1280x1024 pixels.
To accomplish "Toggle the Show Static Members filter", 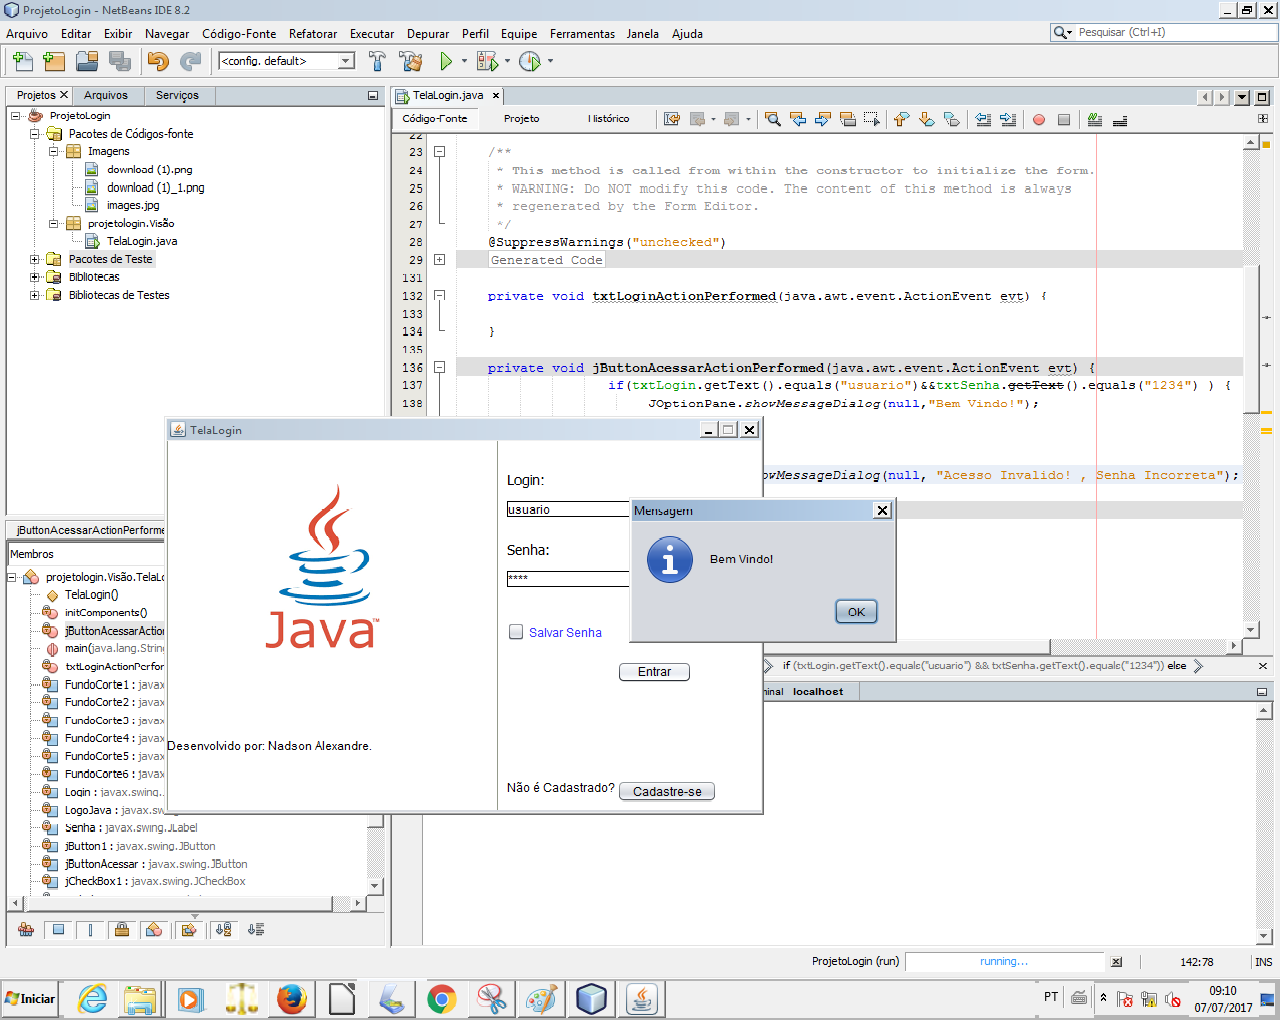I will 90,930.
